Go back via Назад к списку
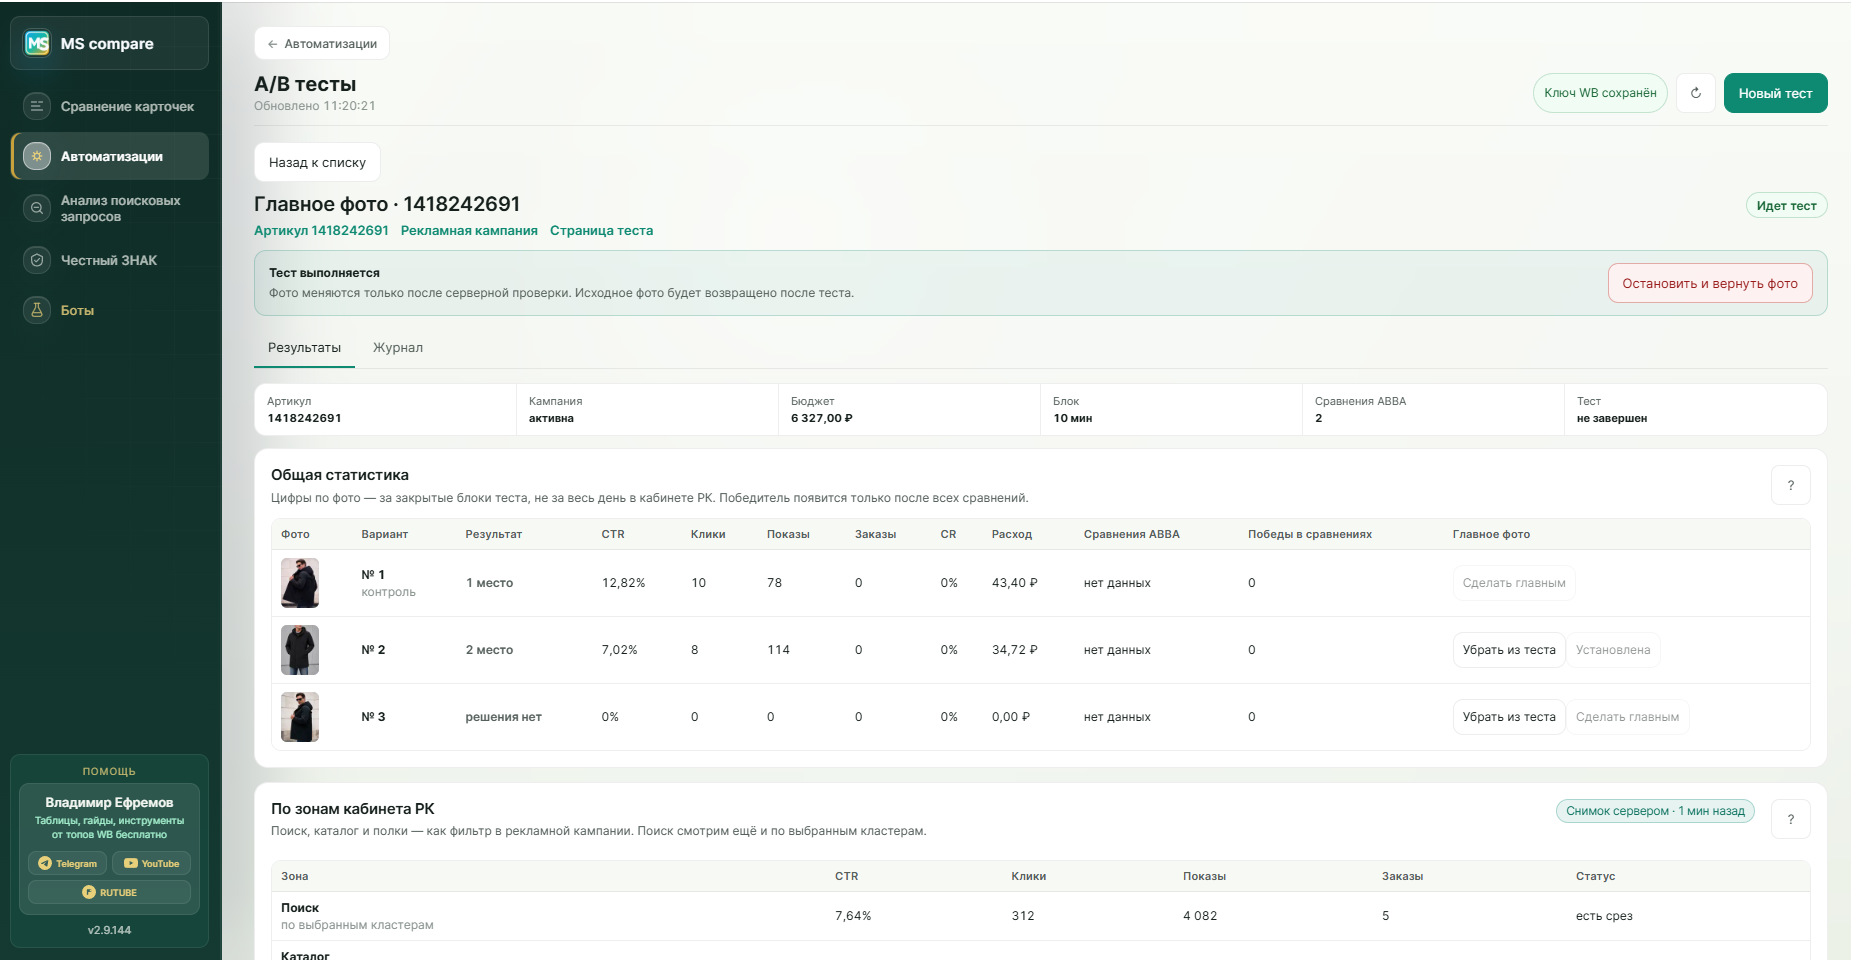Screen dimensions: 1851x960 [317, 162]
